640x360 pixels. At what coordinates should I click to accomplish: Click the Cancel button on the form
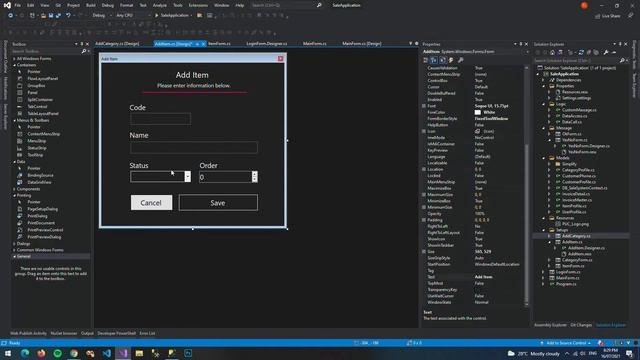(151, 202)
